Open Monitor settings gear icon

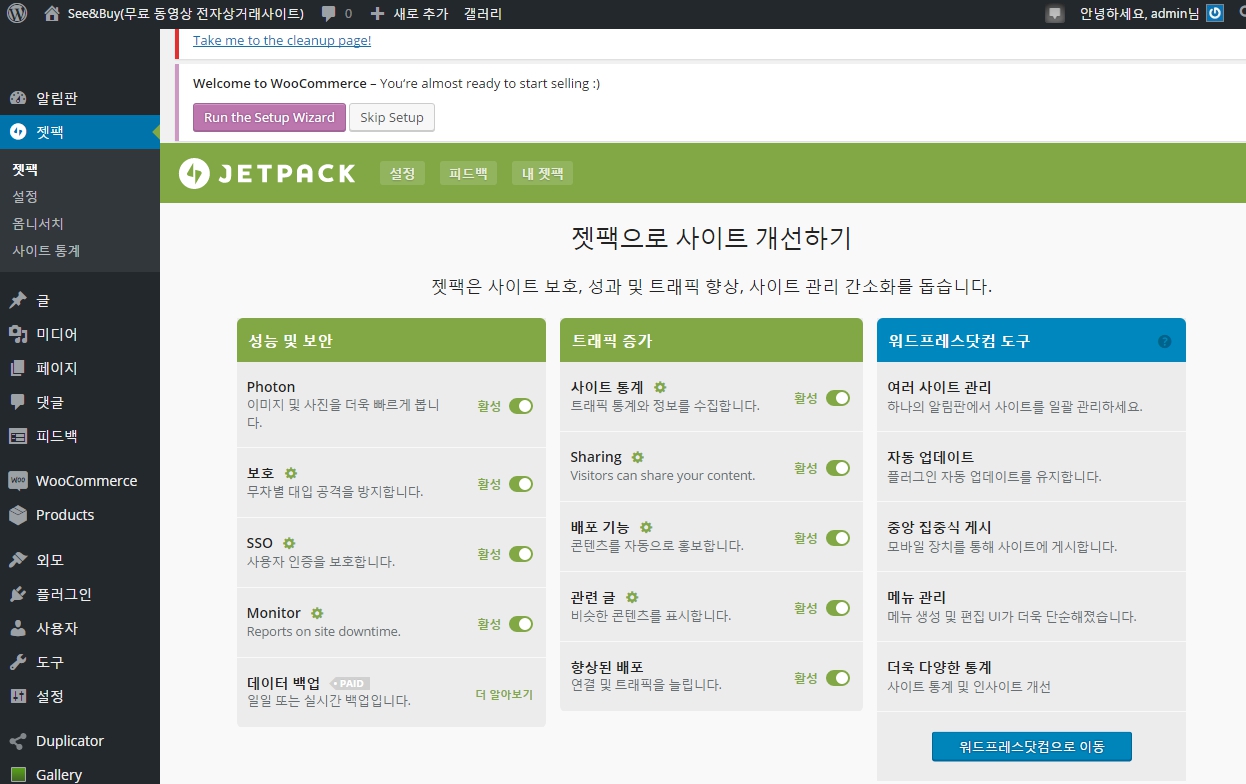317,613
